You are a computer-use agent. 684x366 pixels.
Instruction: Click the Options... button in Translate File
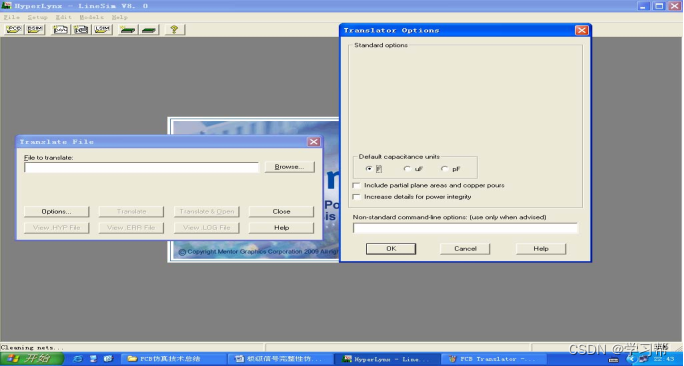click(x=56, y=212)
